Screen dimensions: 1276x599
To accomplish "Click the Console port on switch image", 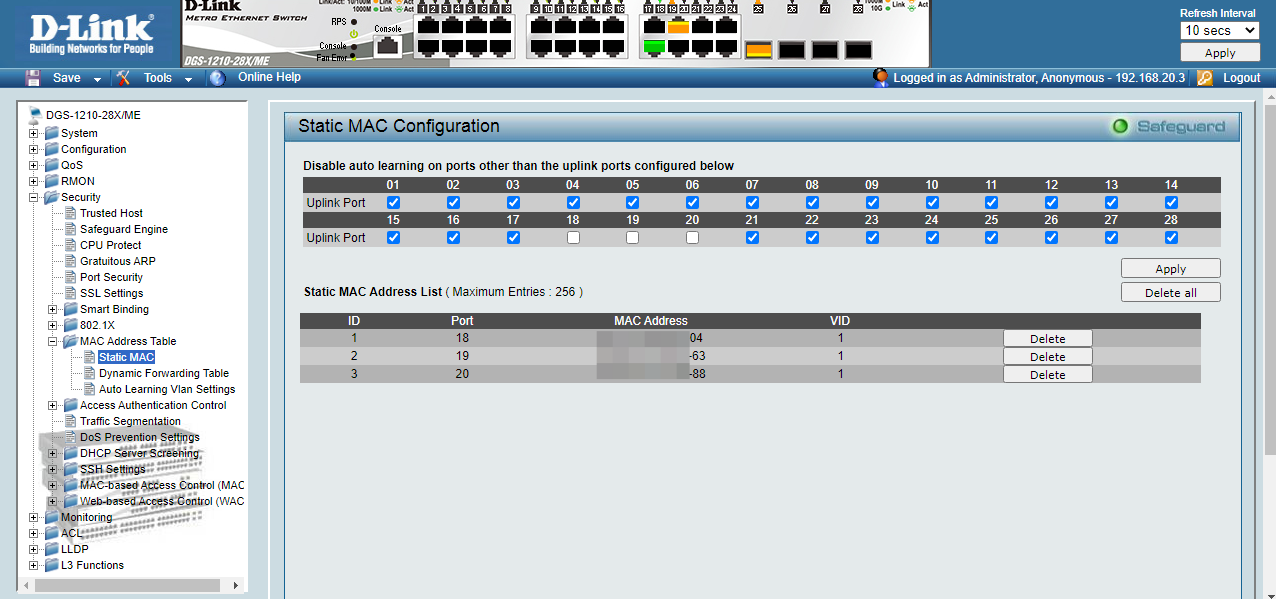I will pos(388,45).
